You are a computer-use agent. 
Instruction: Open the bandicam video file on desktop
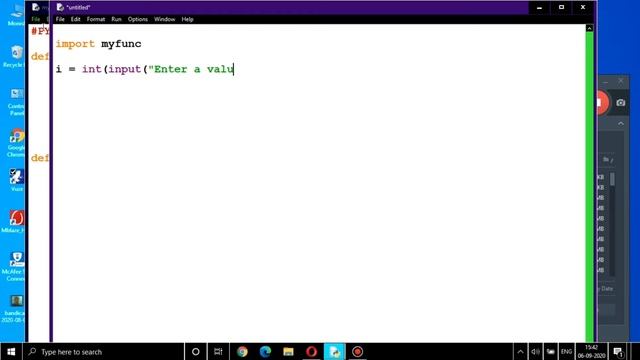[15, 309]
